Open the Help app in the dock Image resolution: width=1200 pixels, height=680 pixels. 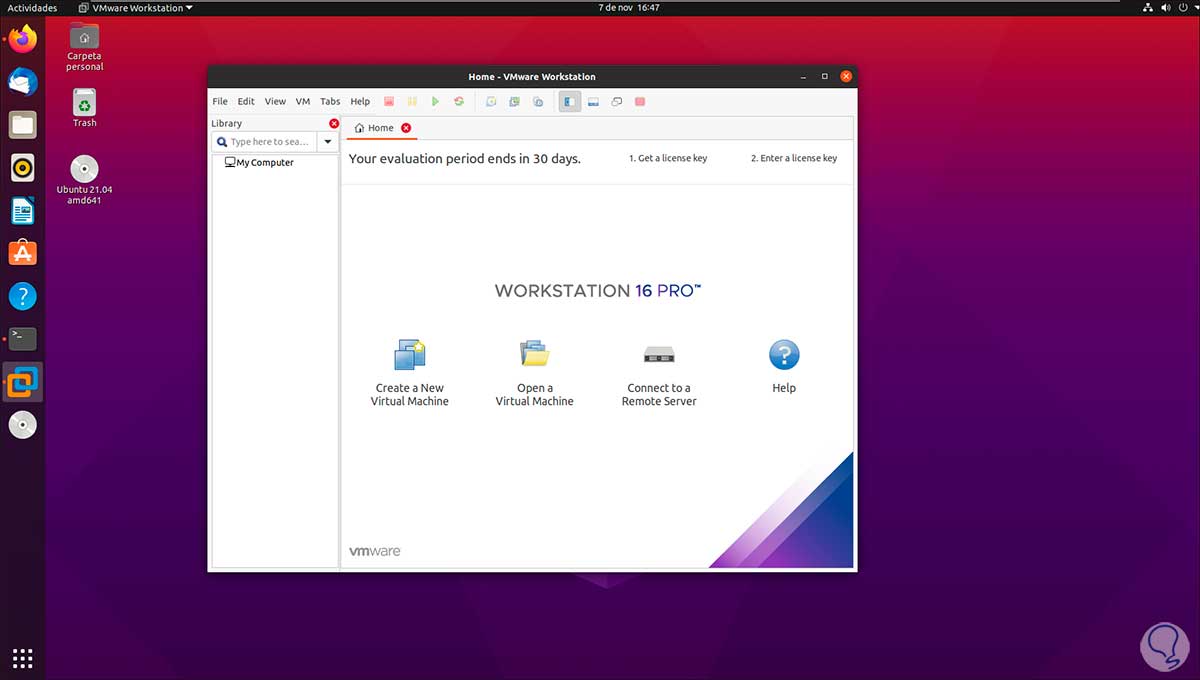pyautogui.click(x=23, y=296)
